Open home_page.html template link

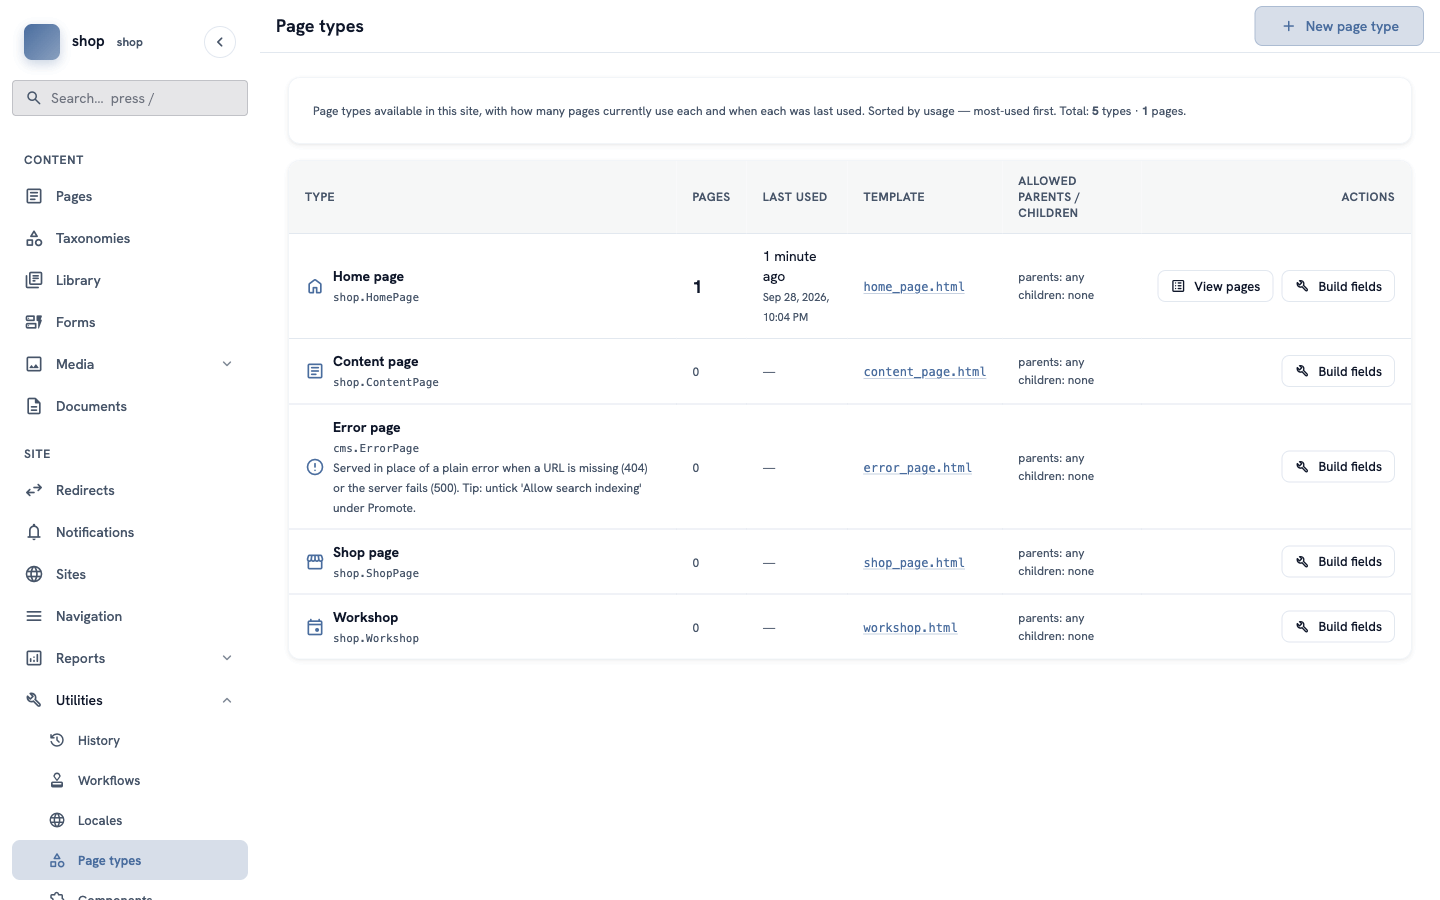point(914,287)
